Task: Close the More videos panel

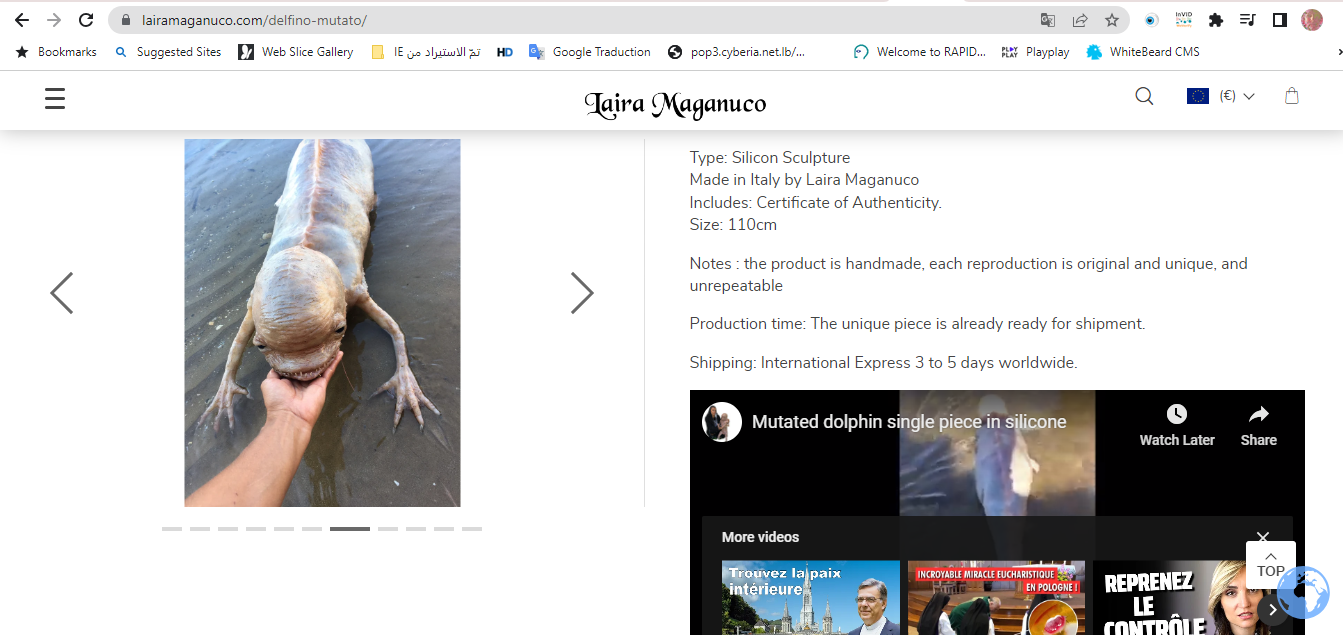Action: 1262,538
